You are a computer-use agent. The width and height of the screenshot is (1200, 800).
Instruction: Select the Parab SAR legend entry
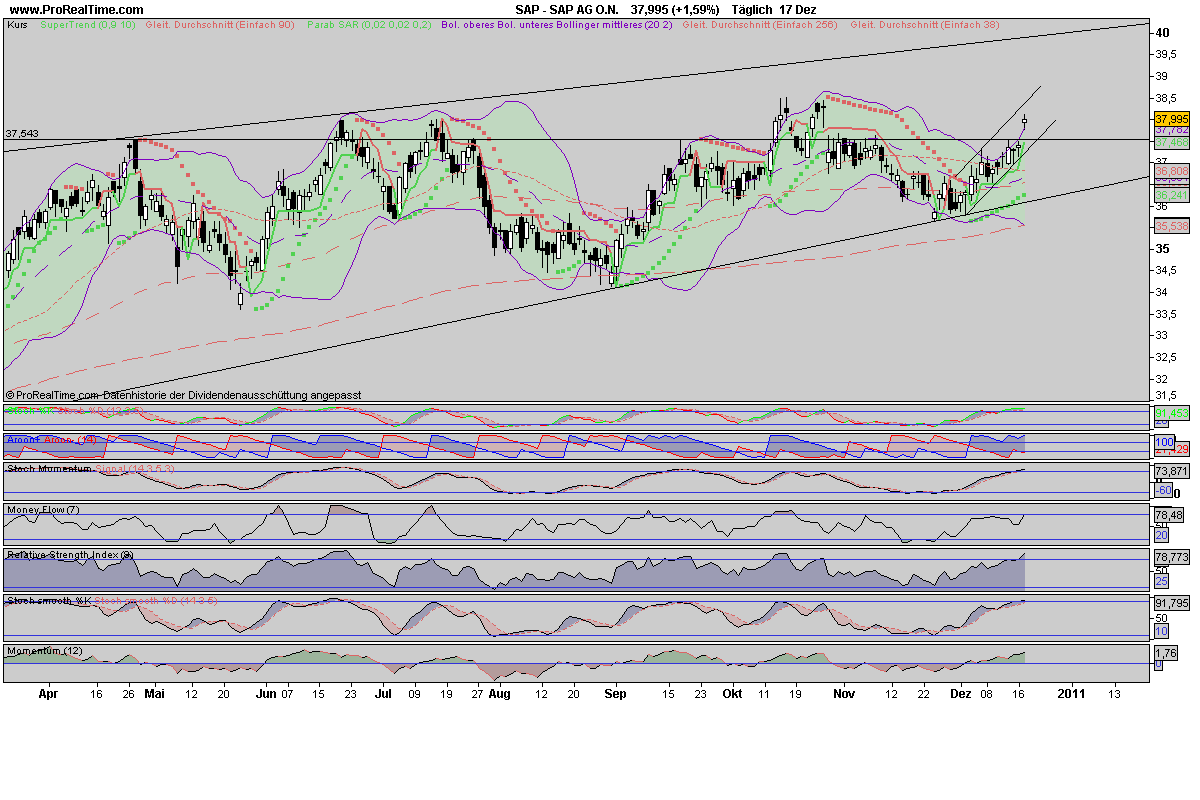click(x=368, y=23)
